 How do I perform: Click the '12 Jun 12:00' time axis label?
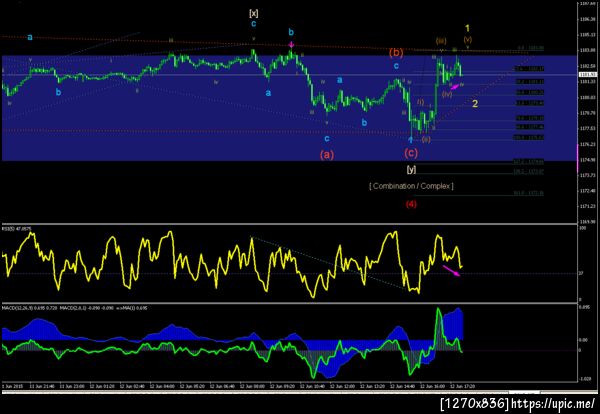pos(342,386)
